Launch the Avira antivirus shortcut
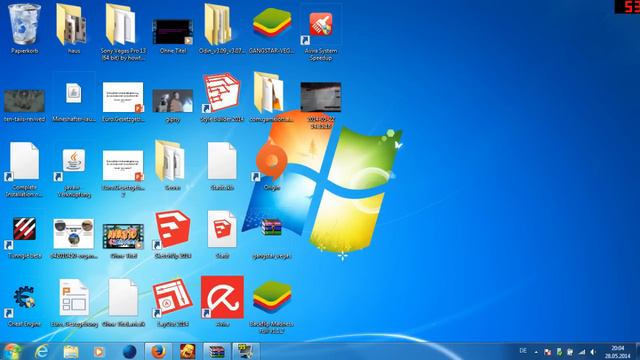This screenshot has width=640, height=360. tap(222, 301)
